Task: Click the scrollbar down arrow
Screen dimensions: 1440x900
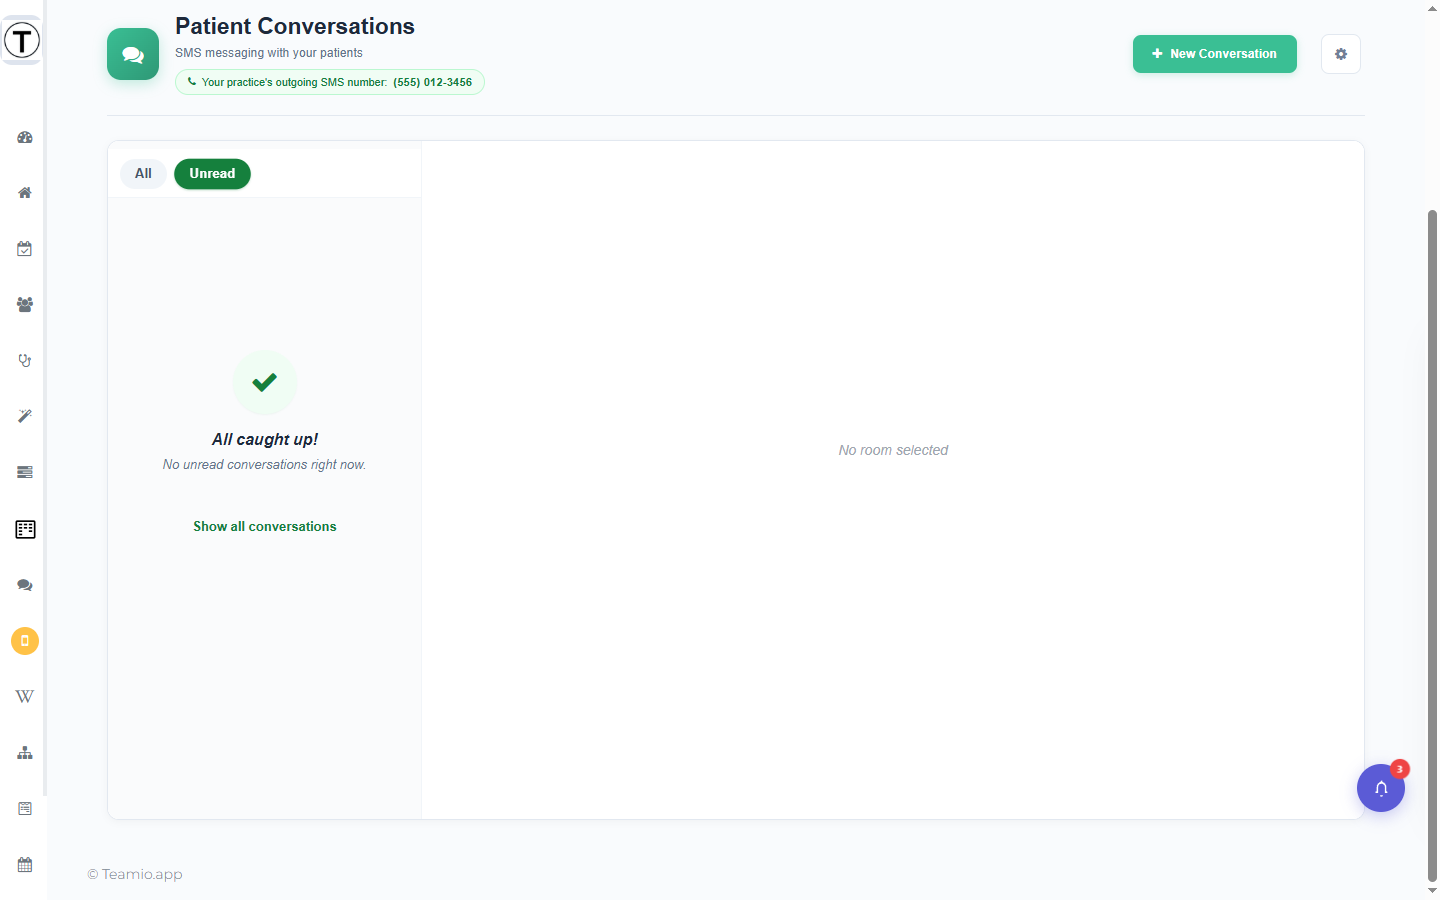Action: pyautogui.click(x=1432, y=890)
